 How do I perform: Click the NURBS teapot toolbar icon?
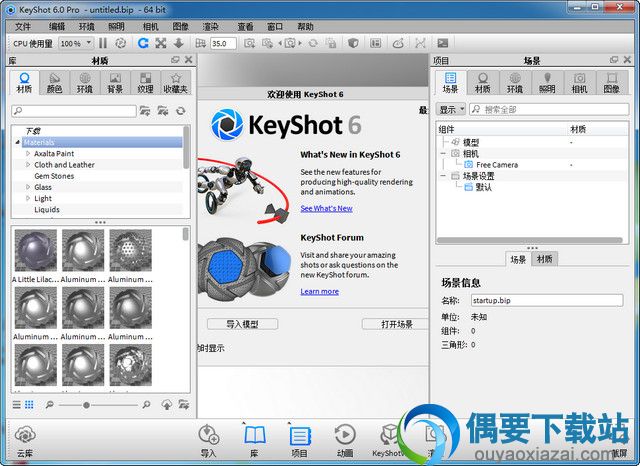(398, 43)
